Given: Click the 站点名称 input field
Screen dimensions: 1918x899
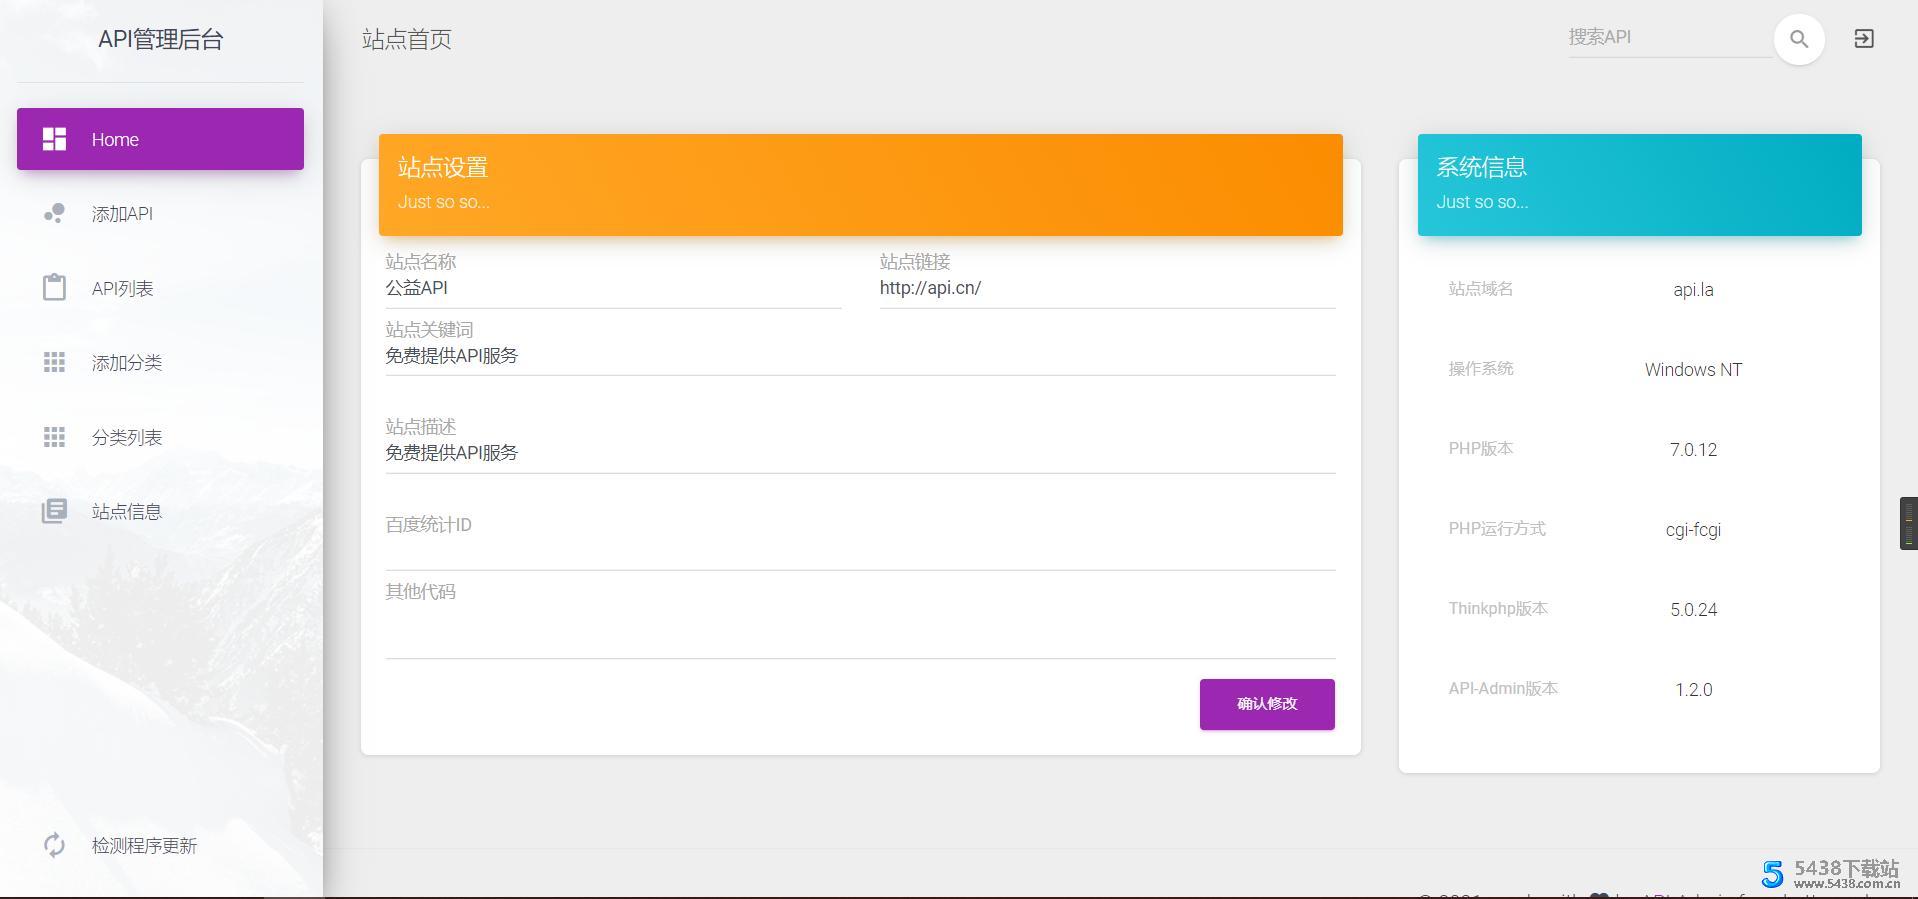Looking at the screenshot, I should click(612, 288).
